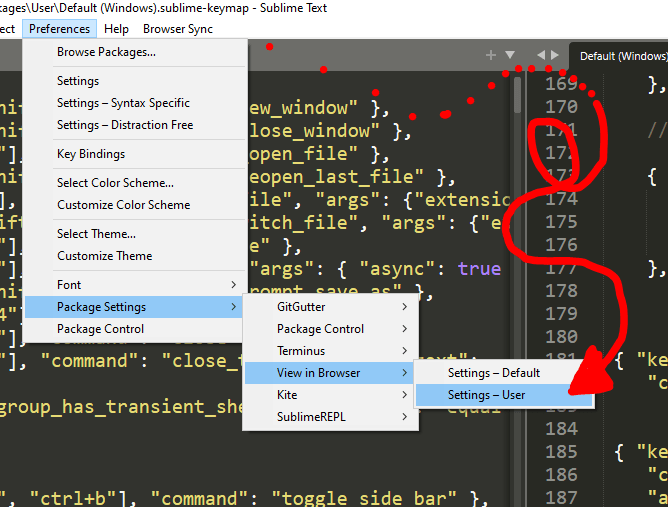This screenshot has height=507, width=668.
Task: Open the Browser Sync menu
Action: 178,29
